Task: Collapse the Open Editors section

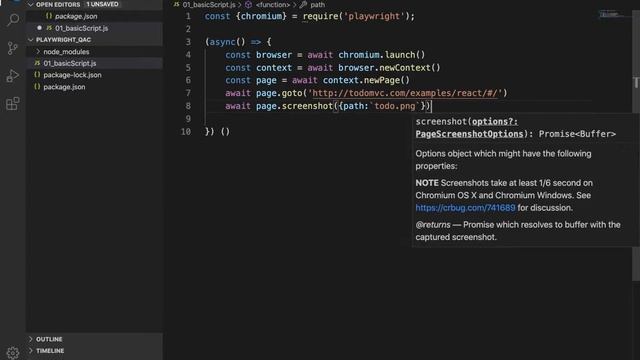Action: (31, 4)
